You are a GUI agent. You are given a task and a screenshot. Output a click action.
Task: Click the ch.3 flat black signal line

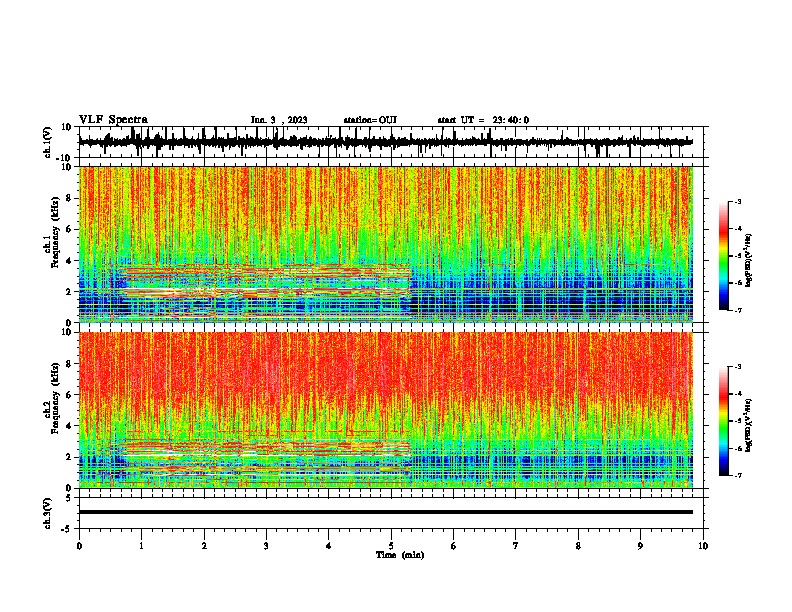[x=385, y=512]
